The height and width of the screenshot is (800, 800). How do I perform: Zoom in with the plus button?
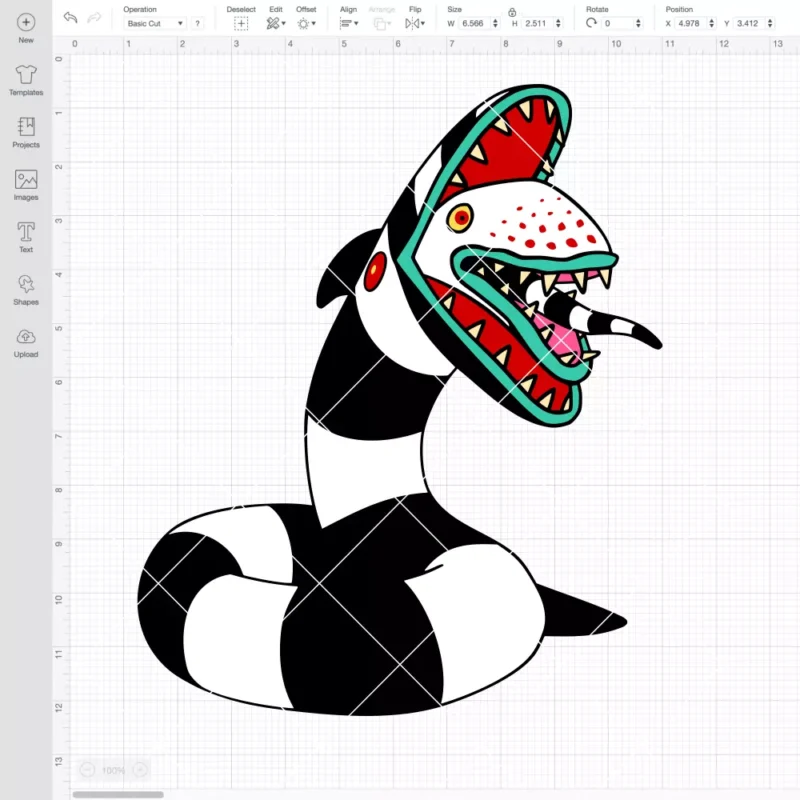click(140, 770)
